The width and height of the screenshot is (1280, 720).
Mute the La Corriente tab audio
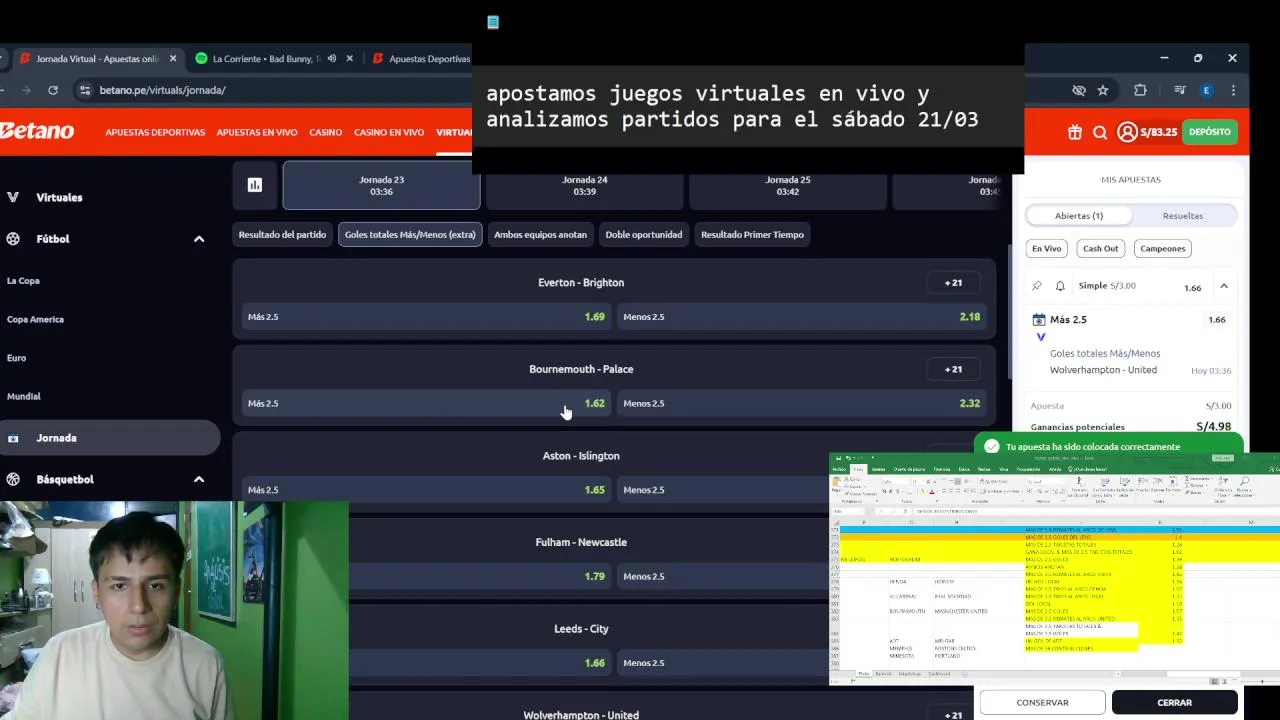(x=332, y=59)
